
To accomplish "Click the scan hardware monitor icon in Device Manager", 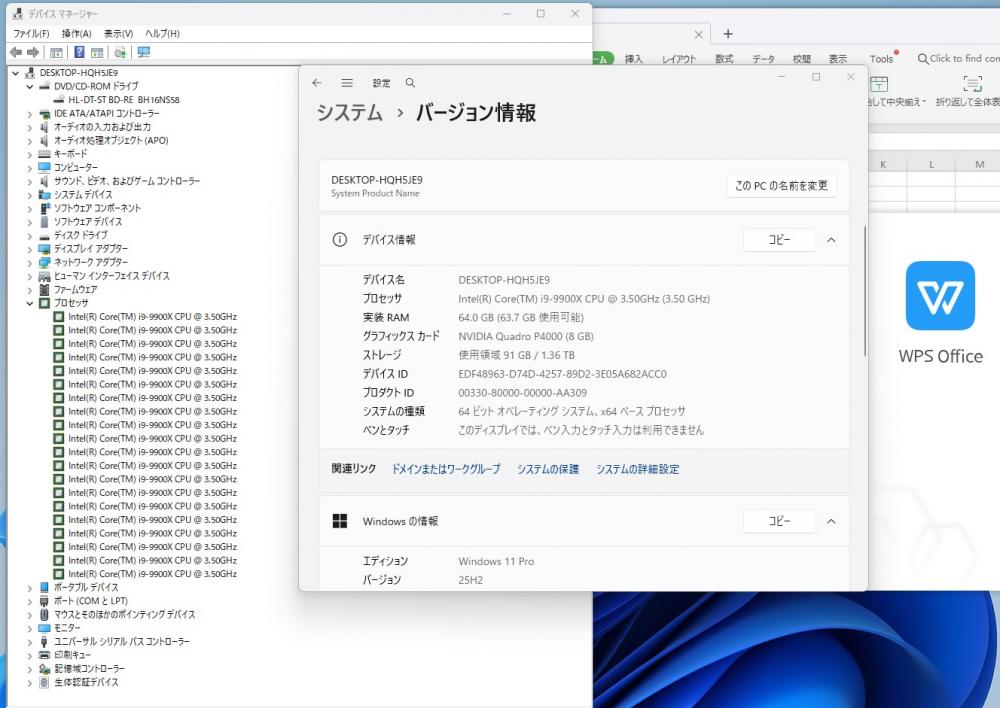I will (x=143, y=52).
